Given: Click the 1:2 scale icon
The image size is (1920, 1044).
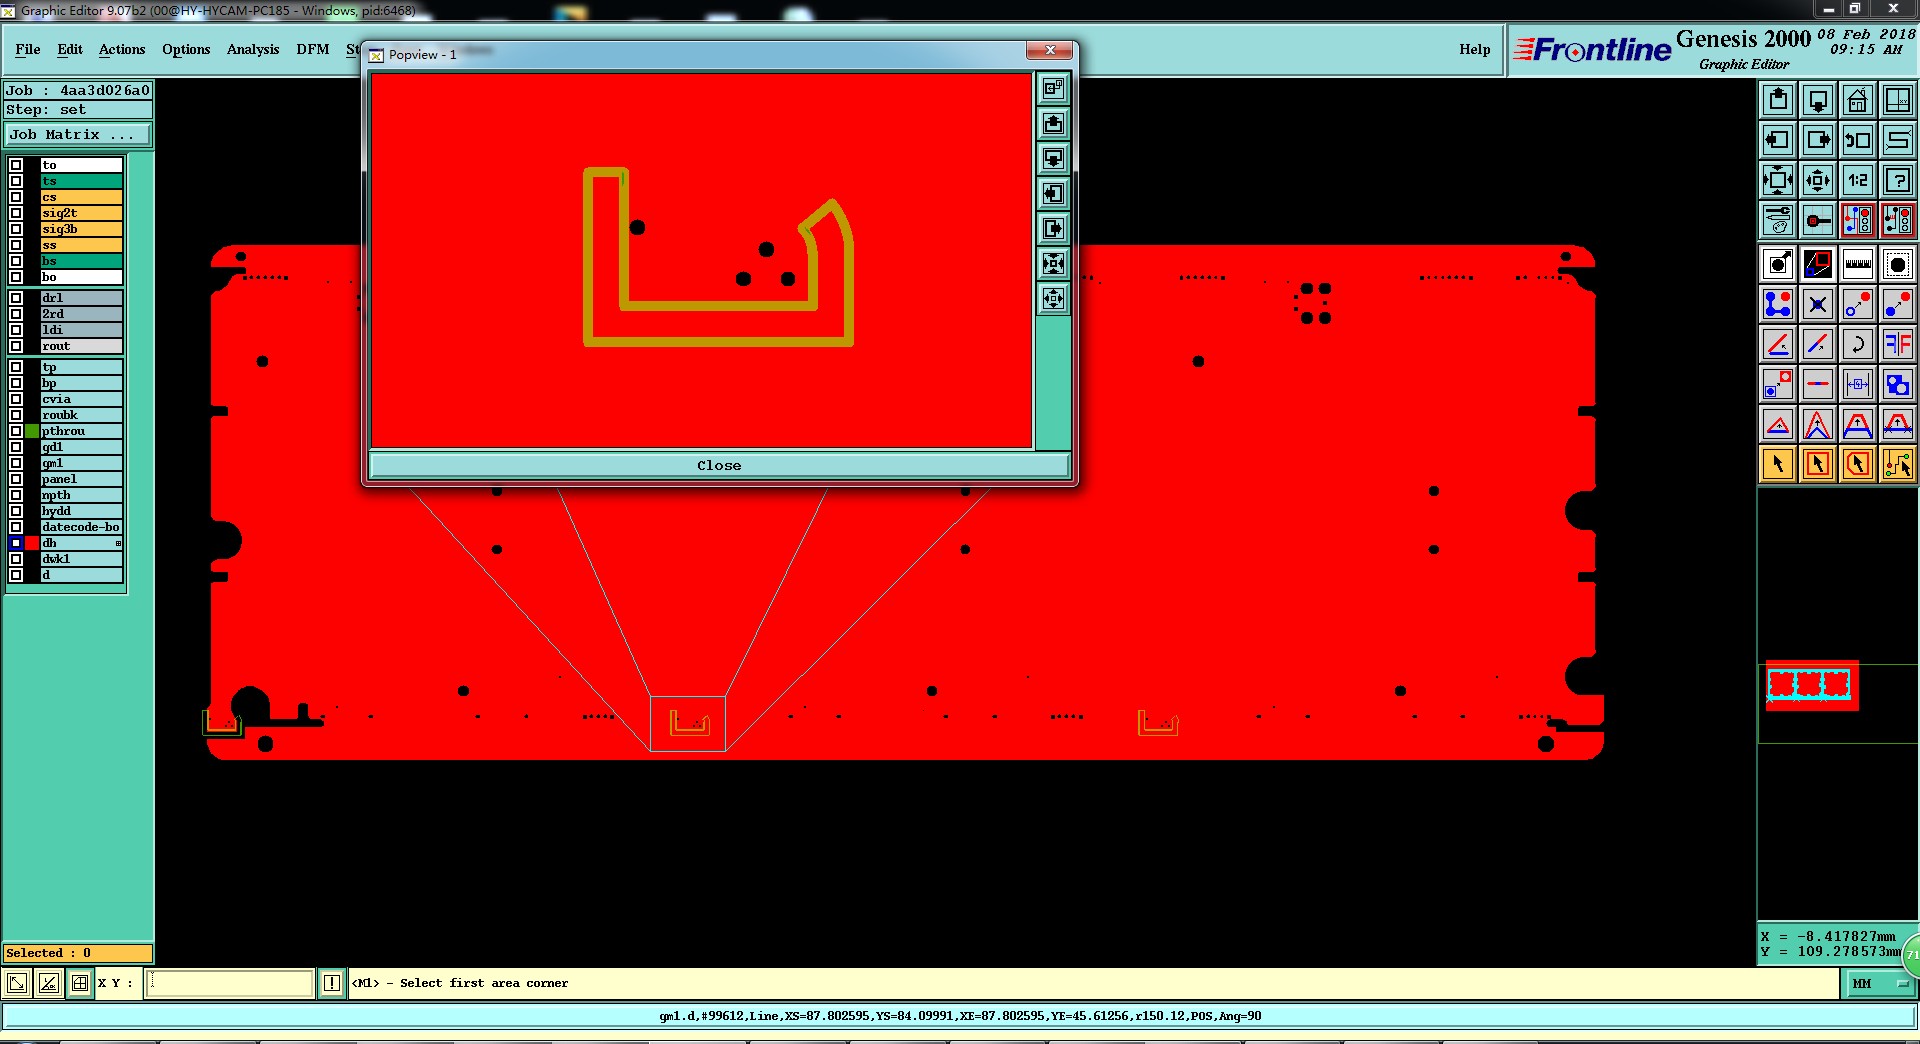Looking at the screenshot, I should [x=1858, y=180].
